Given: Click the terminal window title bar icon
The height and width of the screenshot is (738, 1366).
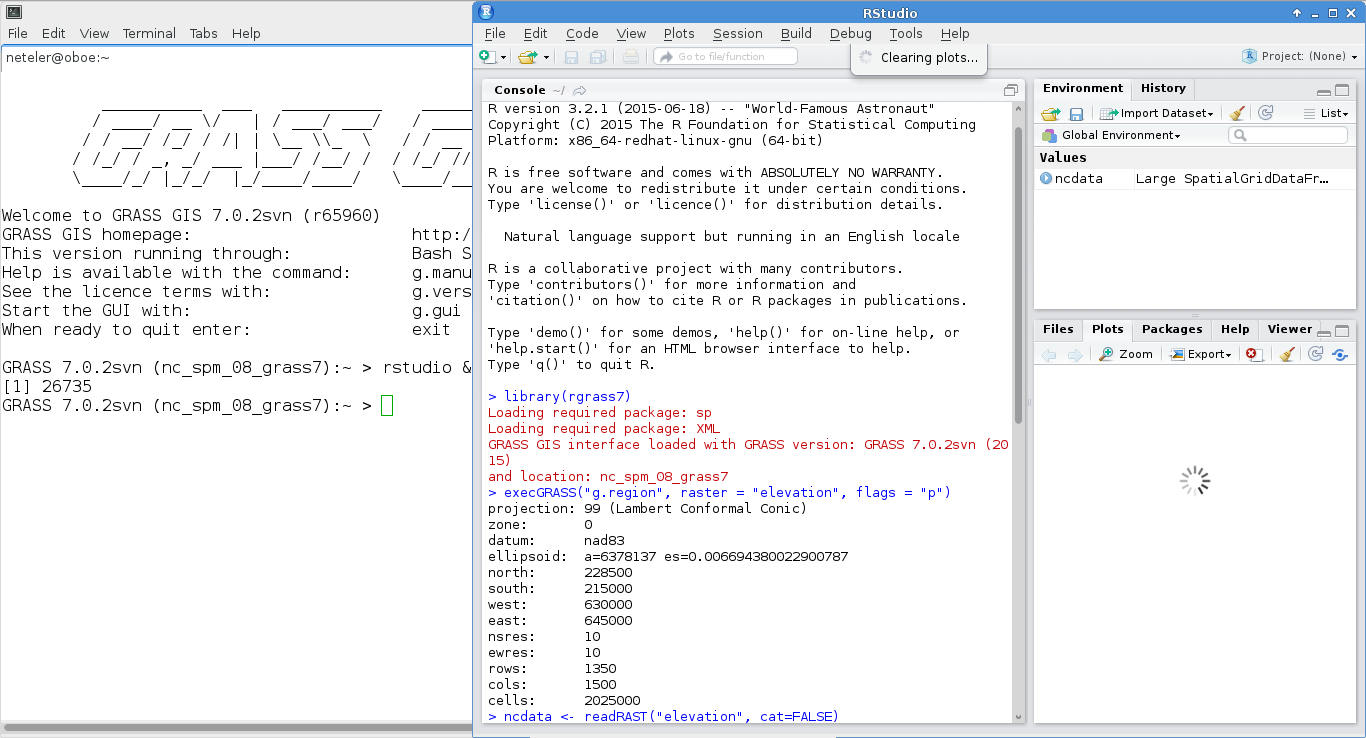Looking at the screenshot, I should tap(13, 11).
